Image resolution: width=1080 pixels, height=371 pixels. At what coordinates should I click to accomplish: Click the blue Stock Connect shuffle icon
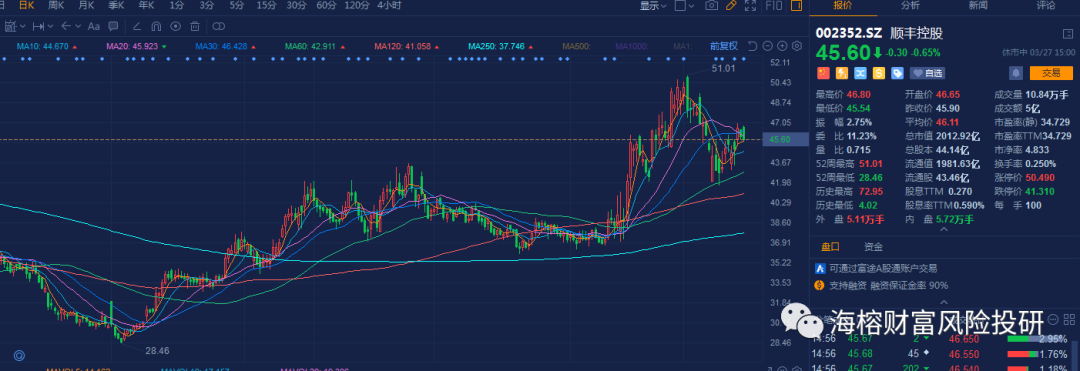860,73
